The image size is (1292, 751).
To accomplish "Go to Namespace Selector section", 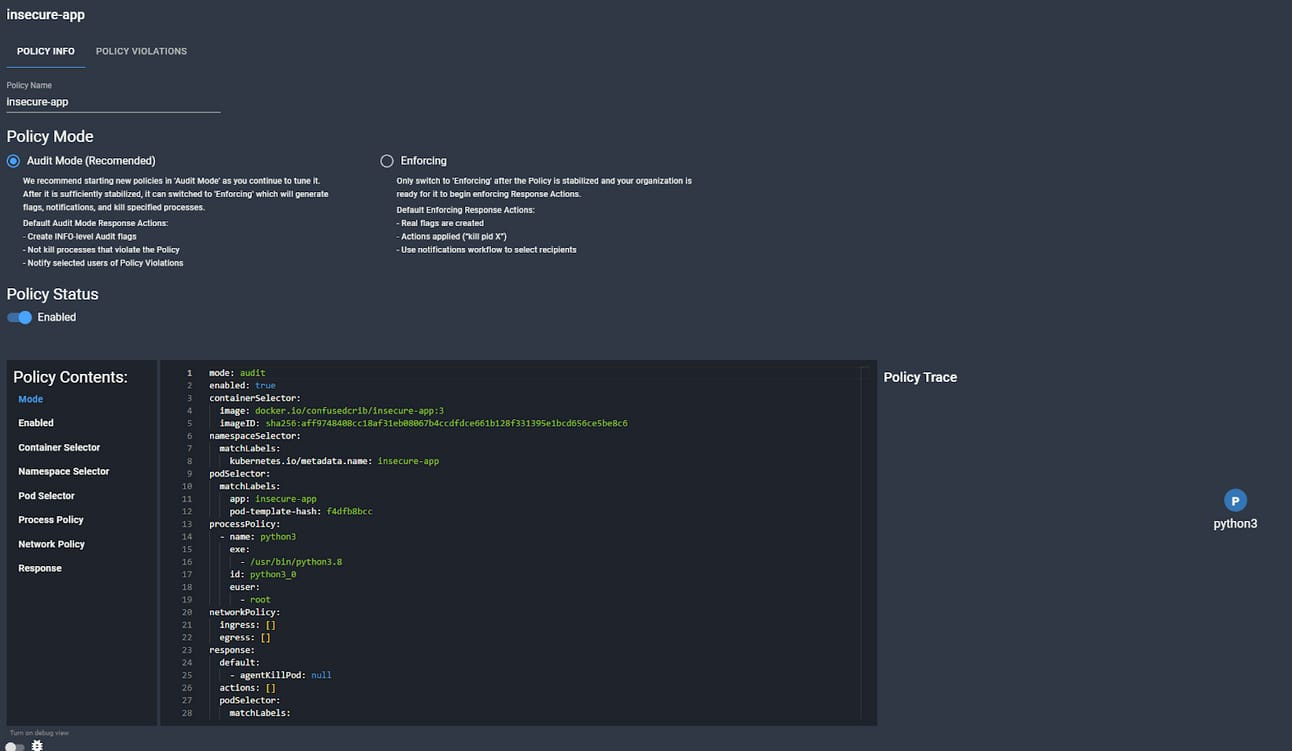I will point(64,472).
